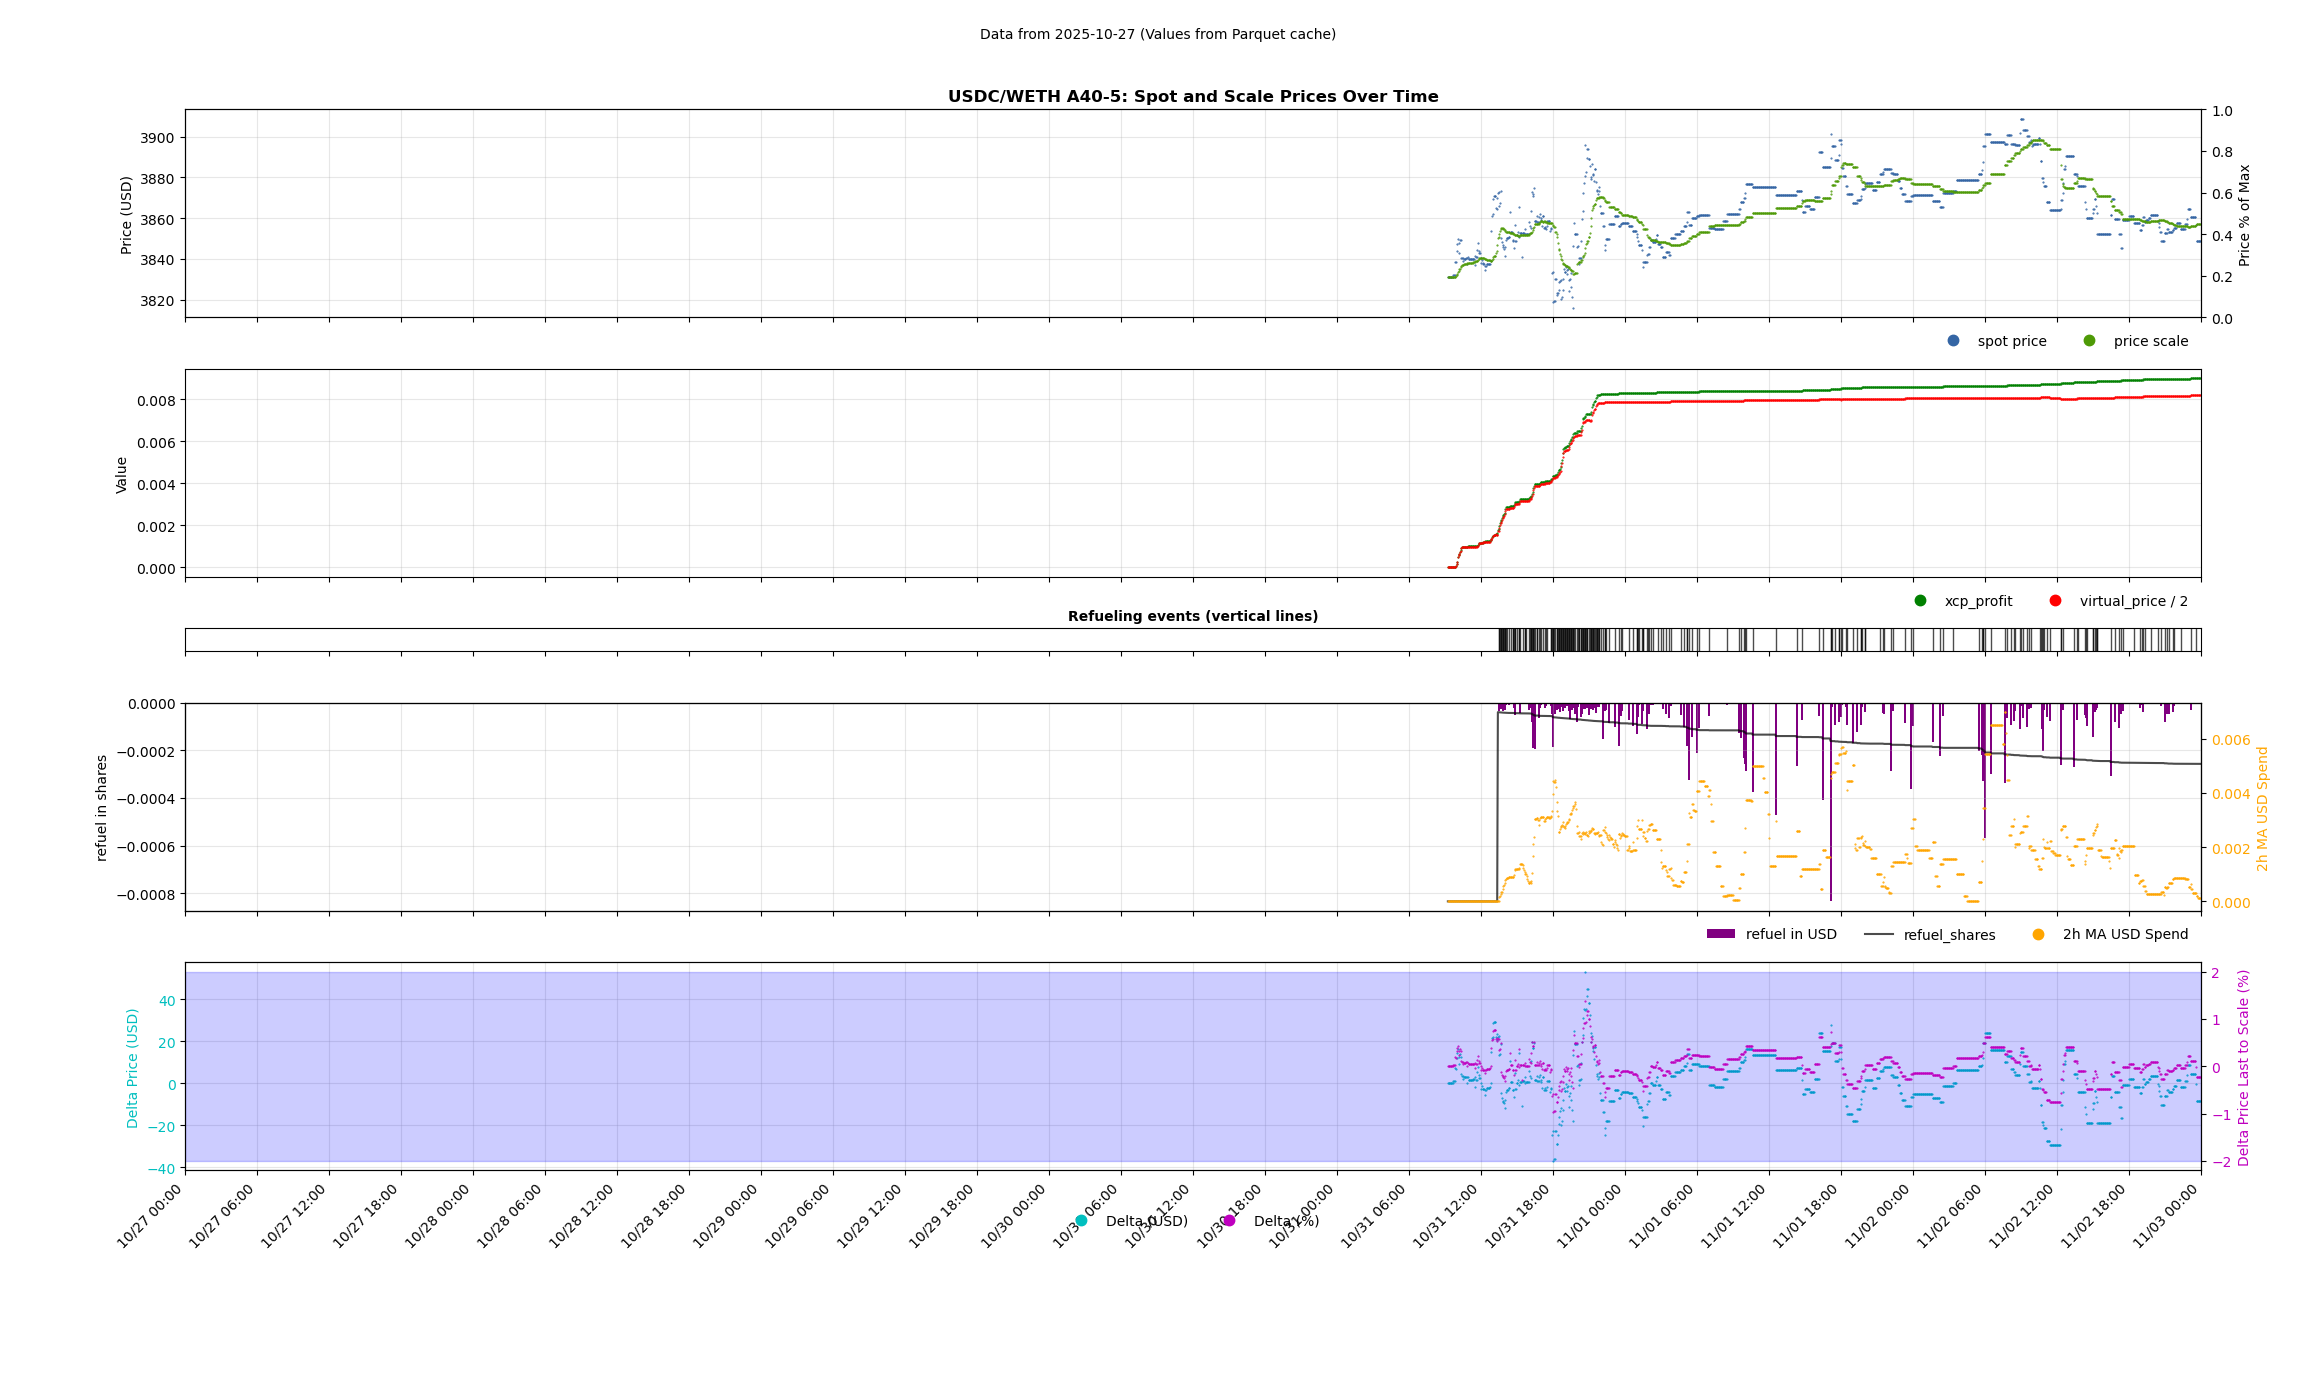Click the Data from 2025-10-27 header text
Viewport: 2317px width, 1377px height.
tap(1157, 34)
